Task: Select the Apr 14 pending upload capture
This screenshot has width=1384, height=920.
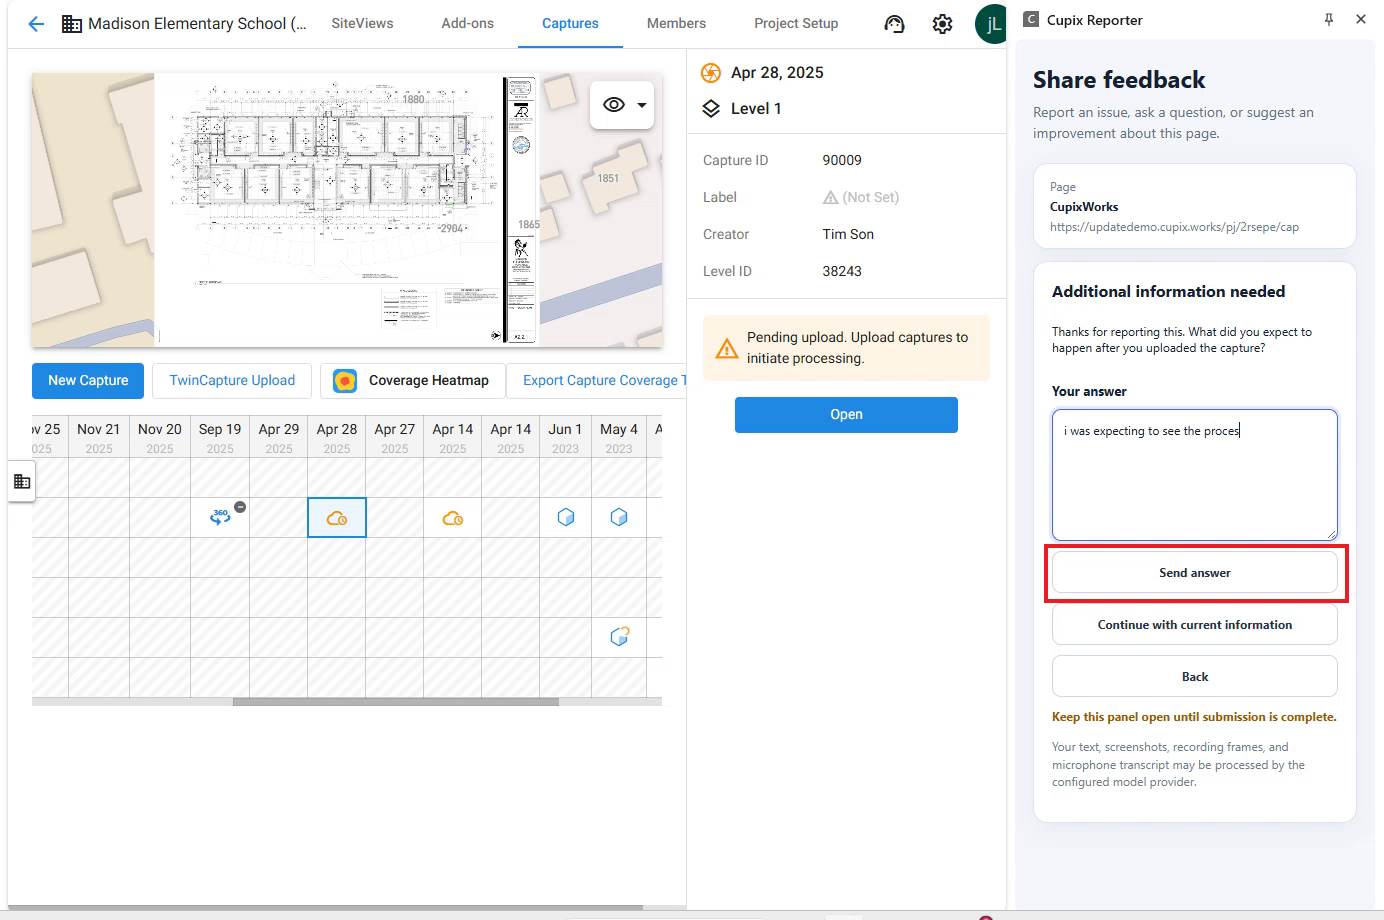Action: click(x=453, y=518)
